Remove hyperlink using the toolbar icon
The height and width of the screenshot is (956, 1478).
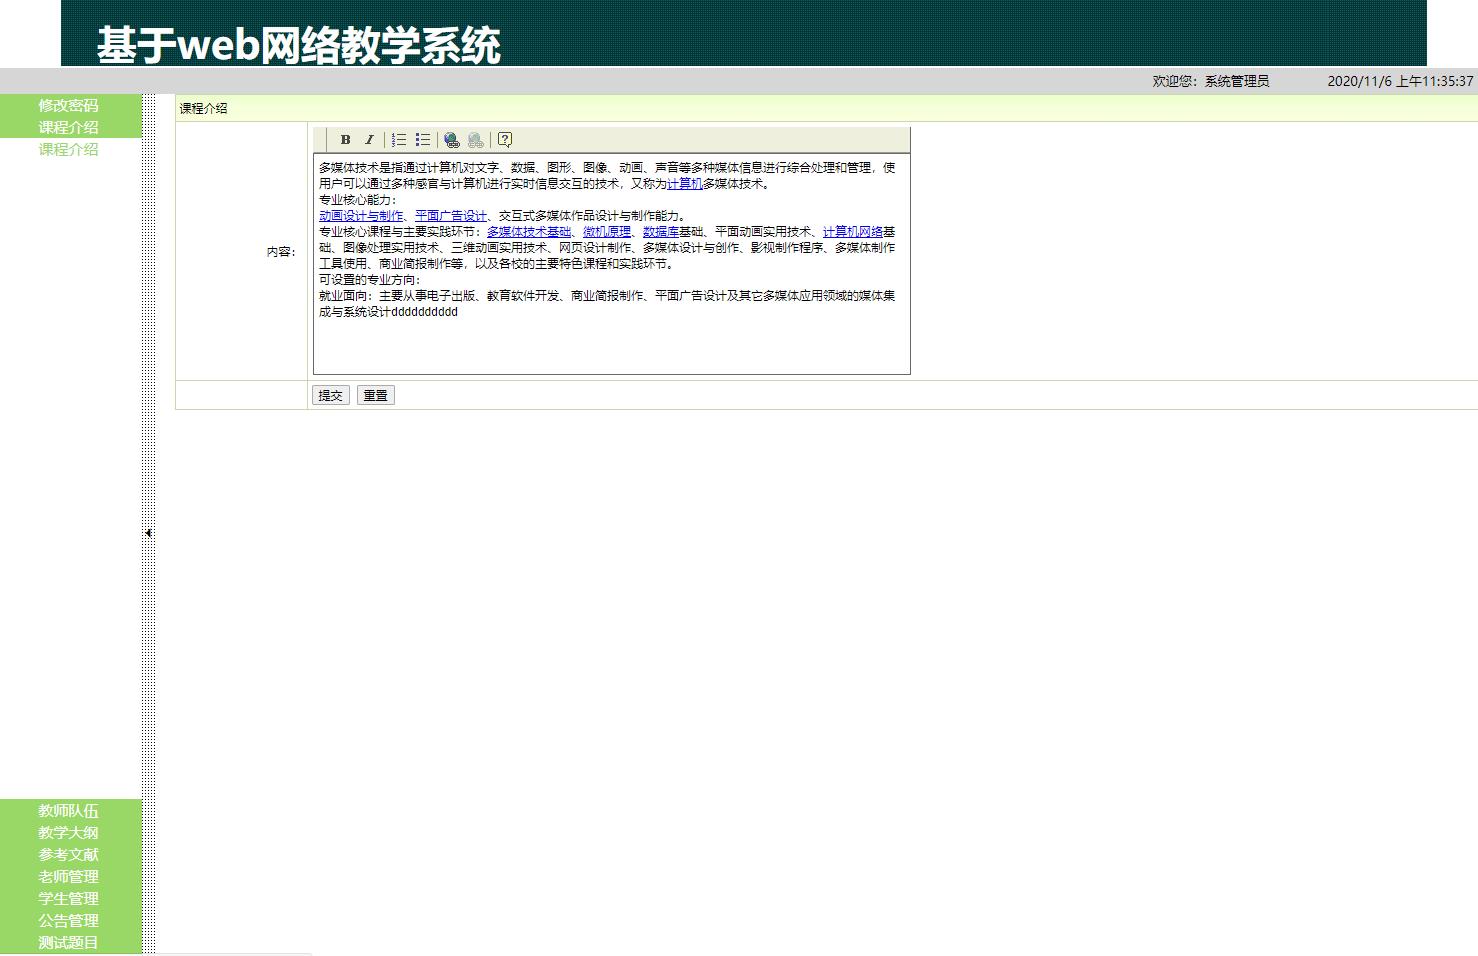point(475,139)
